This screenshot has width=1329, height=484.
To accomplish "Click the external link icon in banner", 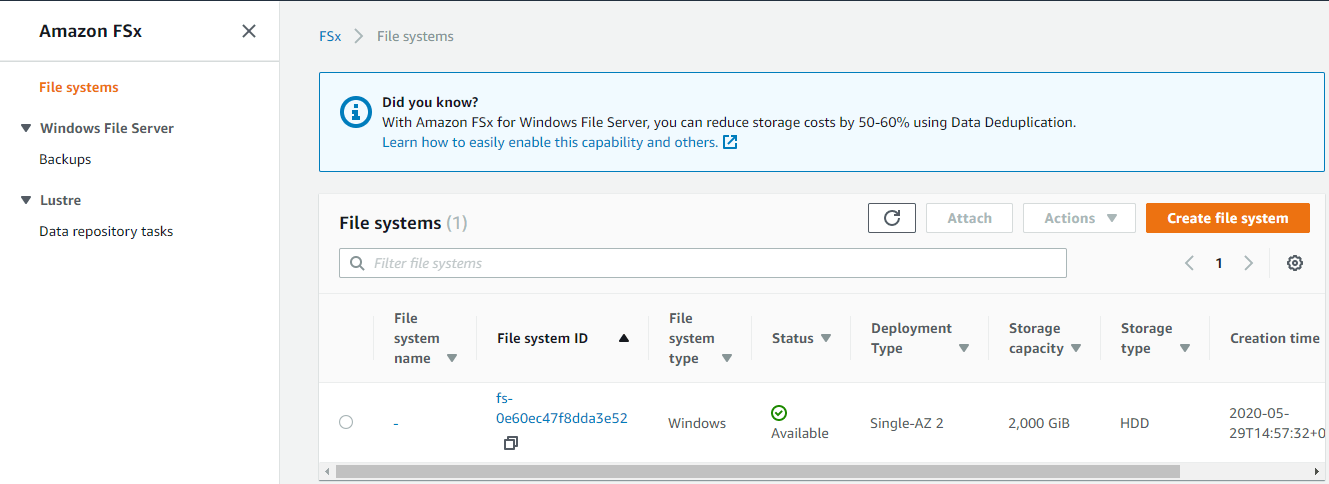I will coord(730,142).
